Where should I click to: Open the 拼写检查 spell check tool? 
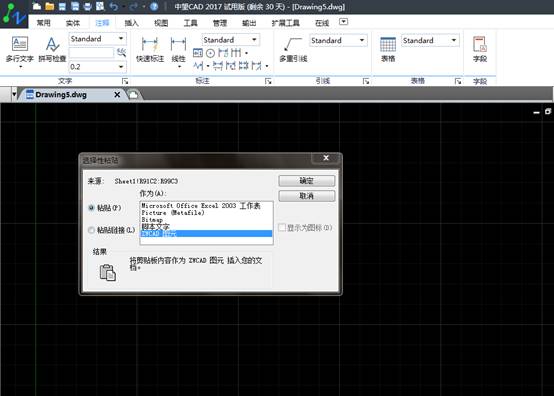click(x=52, y=49)
